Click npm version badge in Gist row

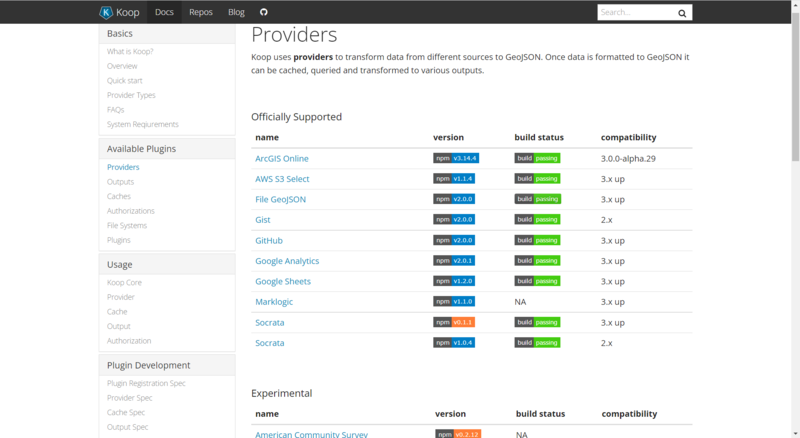pyautogui.click(x=454, y=220)
